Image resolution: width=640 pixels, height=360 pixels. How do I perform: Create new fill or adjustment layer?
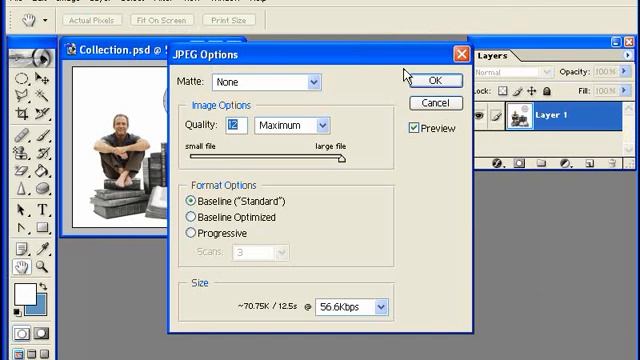565,163
